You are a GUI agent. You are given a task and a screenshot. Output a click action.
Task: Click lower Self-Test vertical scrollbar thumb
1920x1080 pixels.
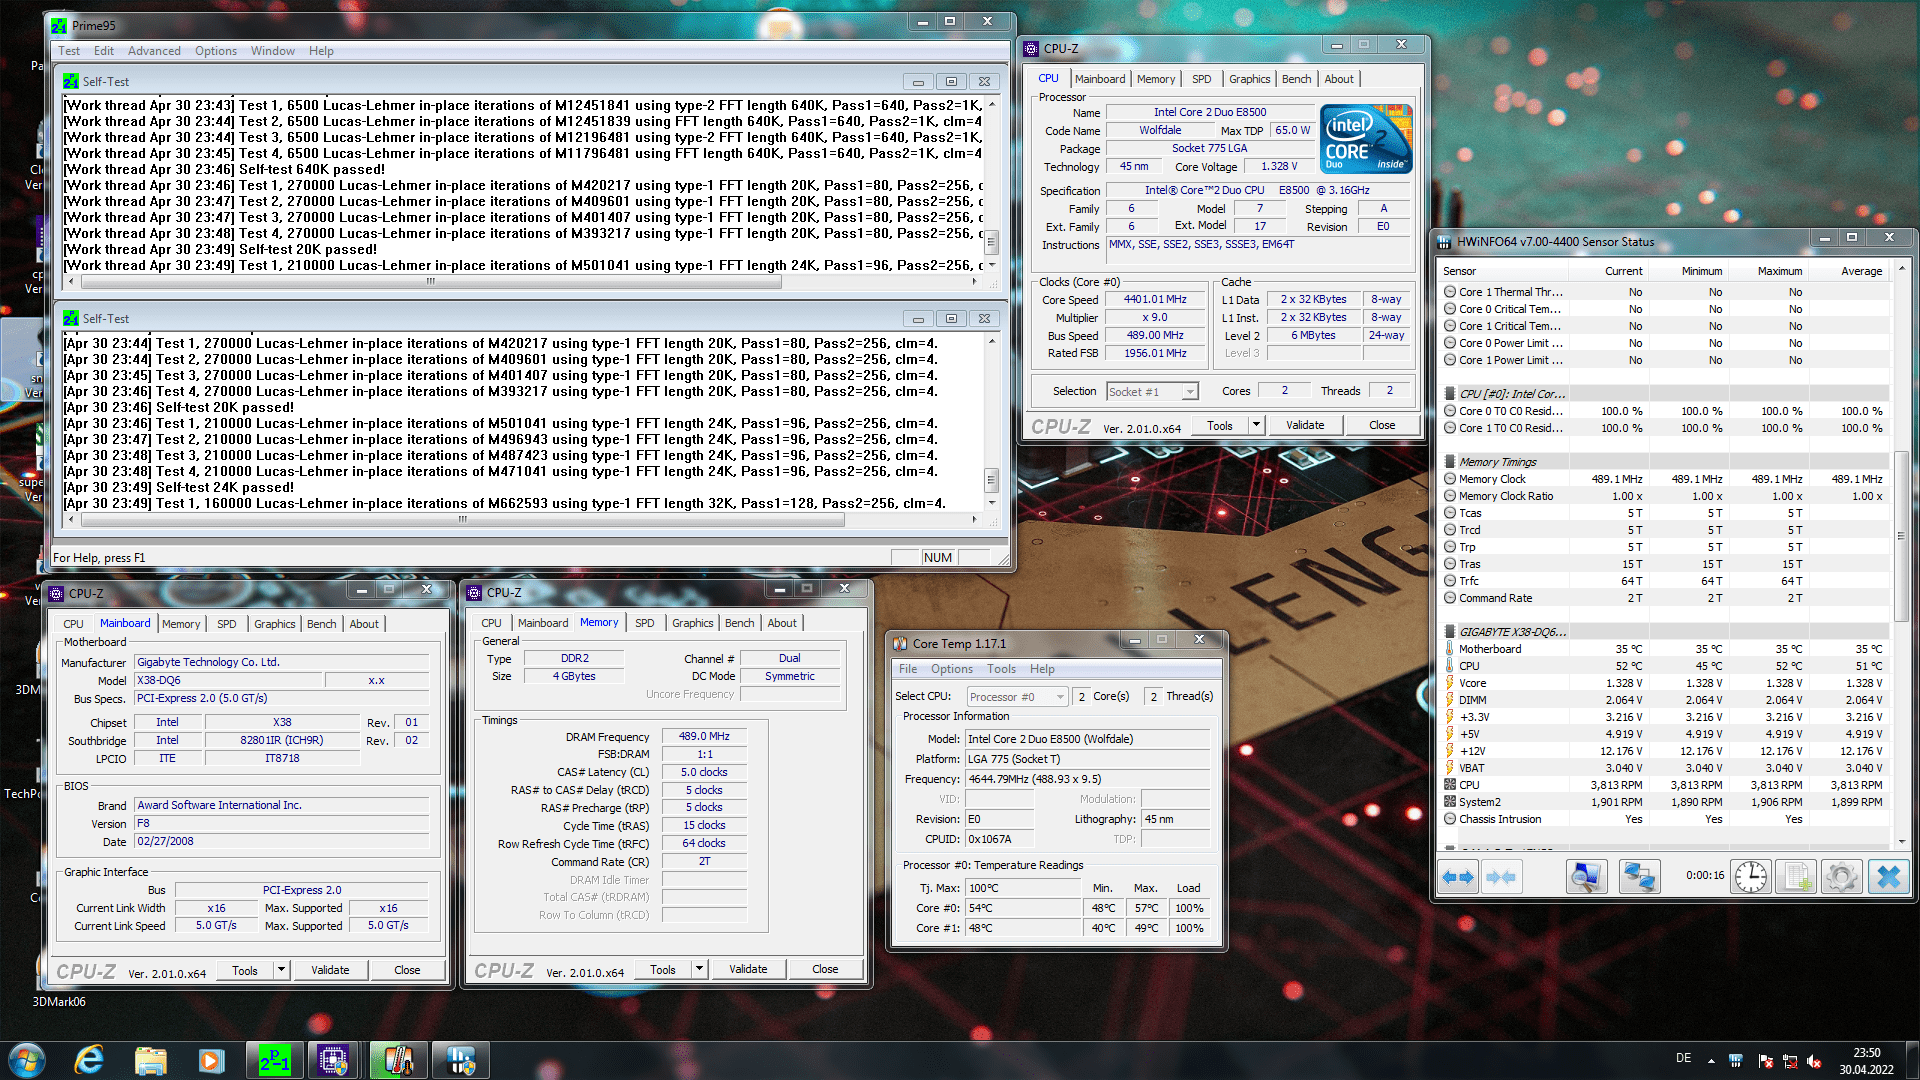[992, 480]
